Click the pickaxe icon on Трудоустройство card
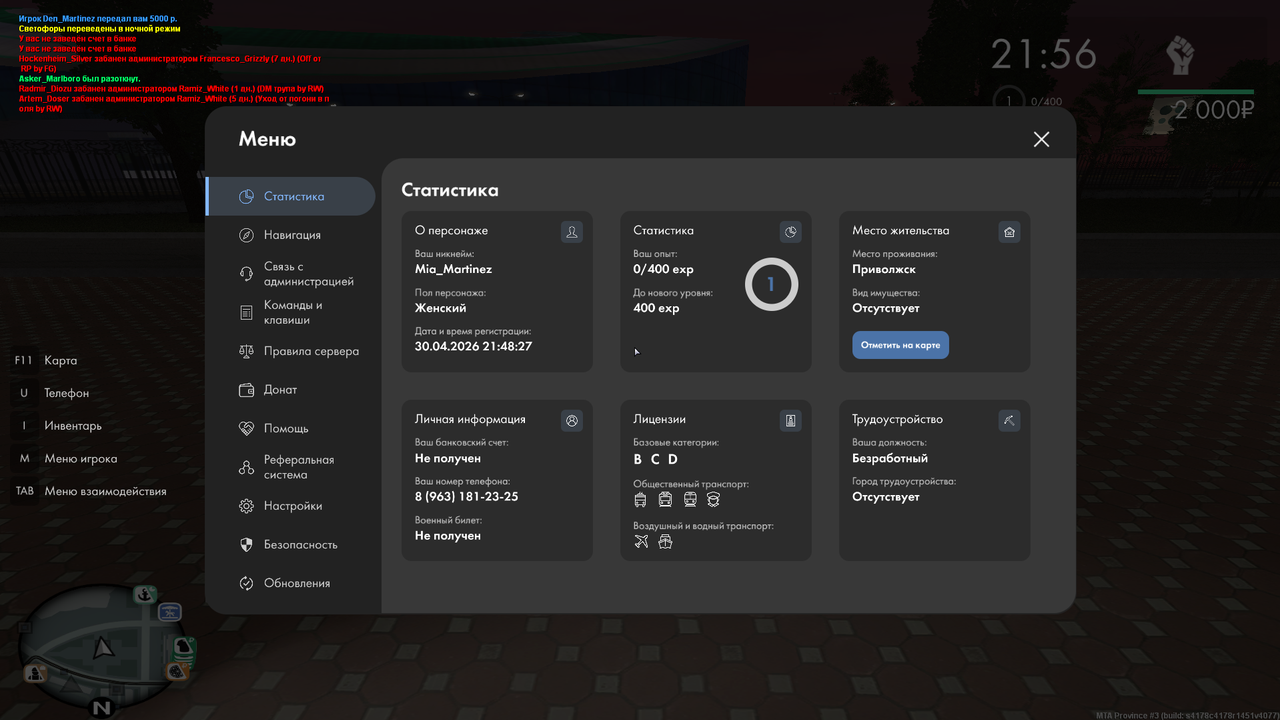Image resolution: width=1280 pixels, height=720 pixels. (x=1009, y=421)
